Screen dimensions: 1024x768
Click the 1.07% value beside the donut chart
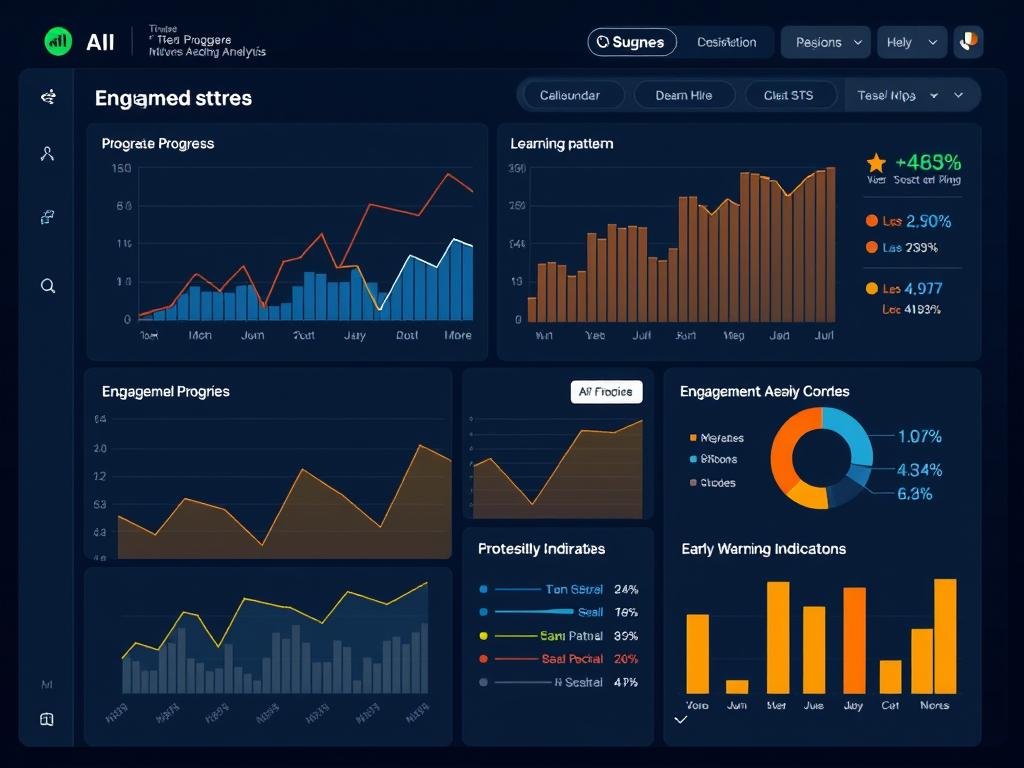click(918, 437)
